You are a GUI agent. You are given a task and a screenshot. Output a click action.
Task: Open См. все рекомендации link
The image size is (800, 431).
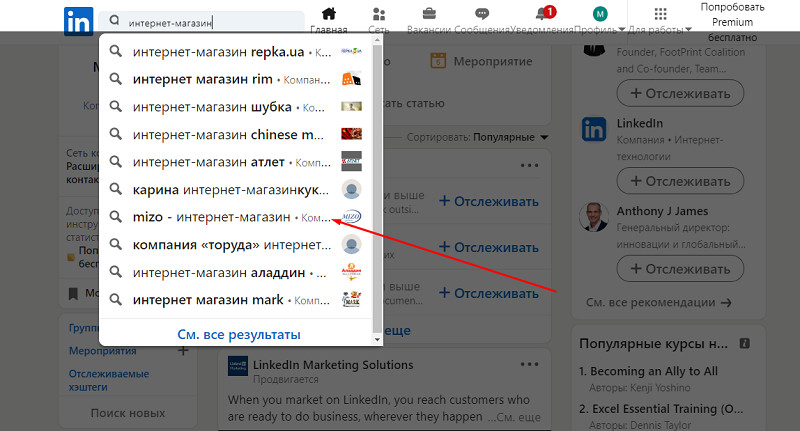tap(659, 302)
